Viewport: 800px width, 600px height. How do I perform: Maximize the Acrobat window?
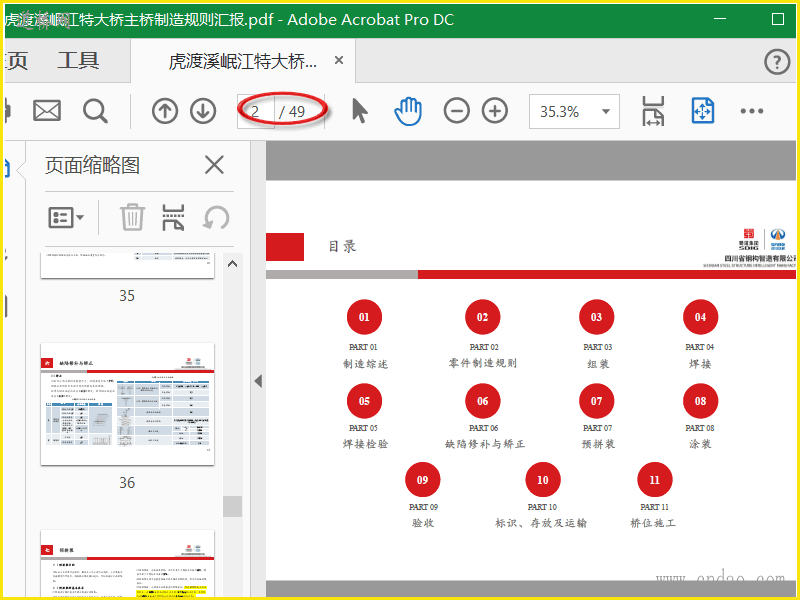pyautogui.click(x=778, y=19)
